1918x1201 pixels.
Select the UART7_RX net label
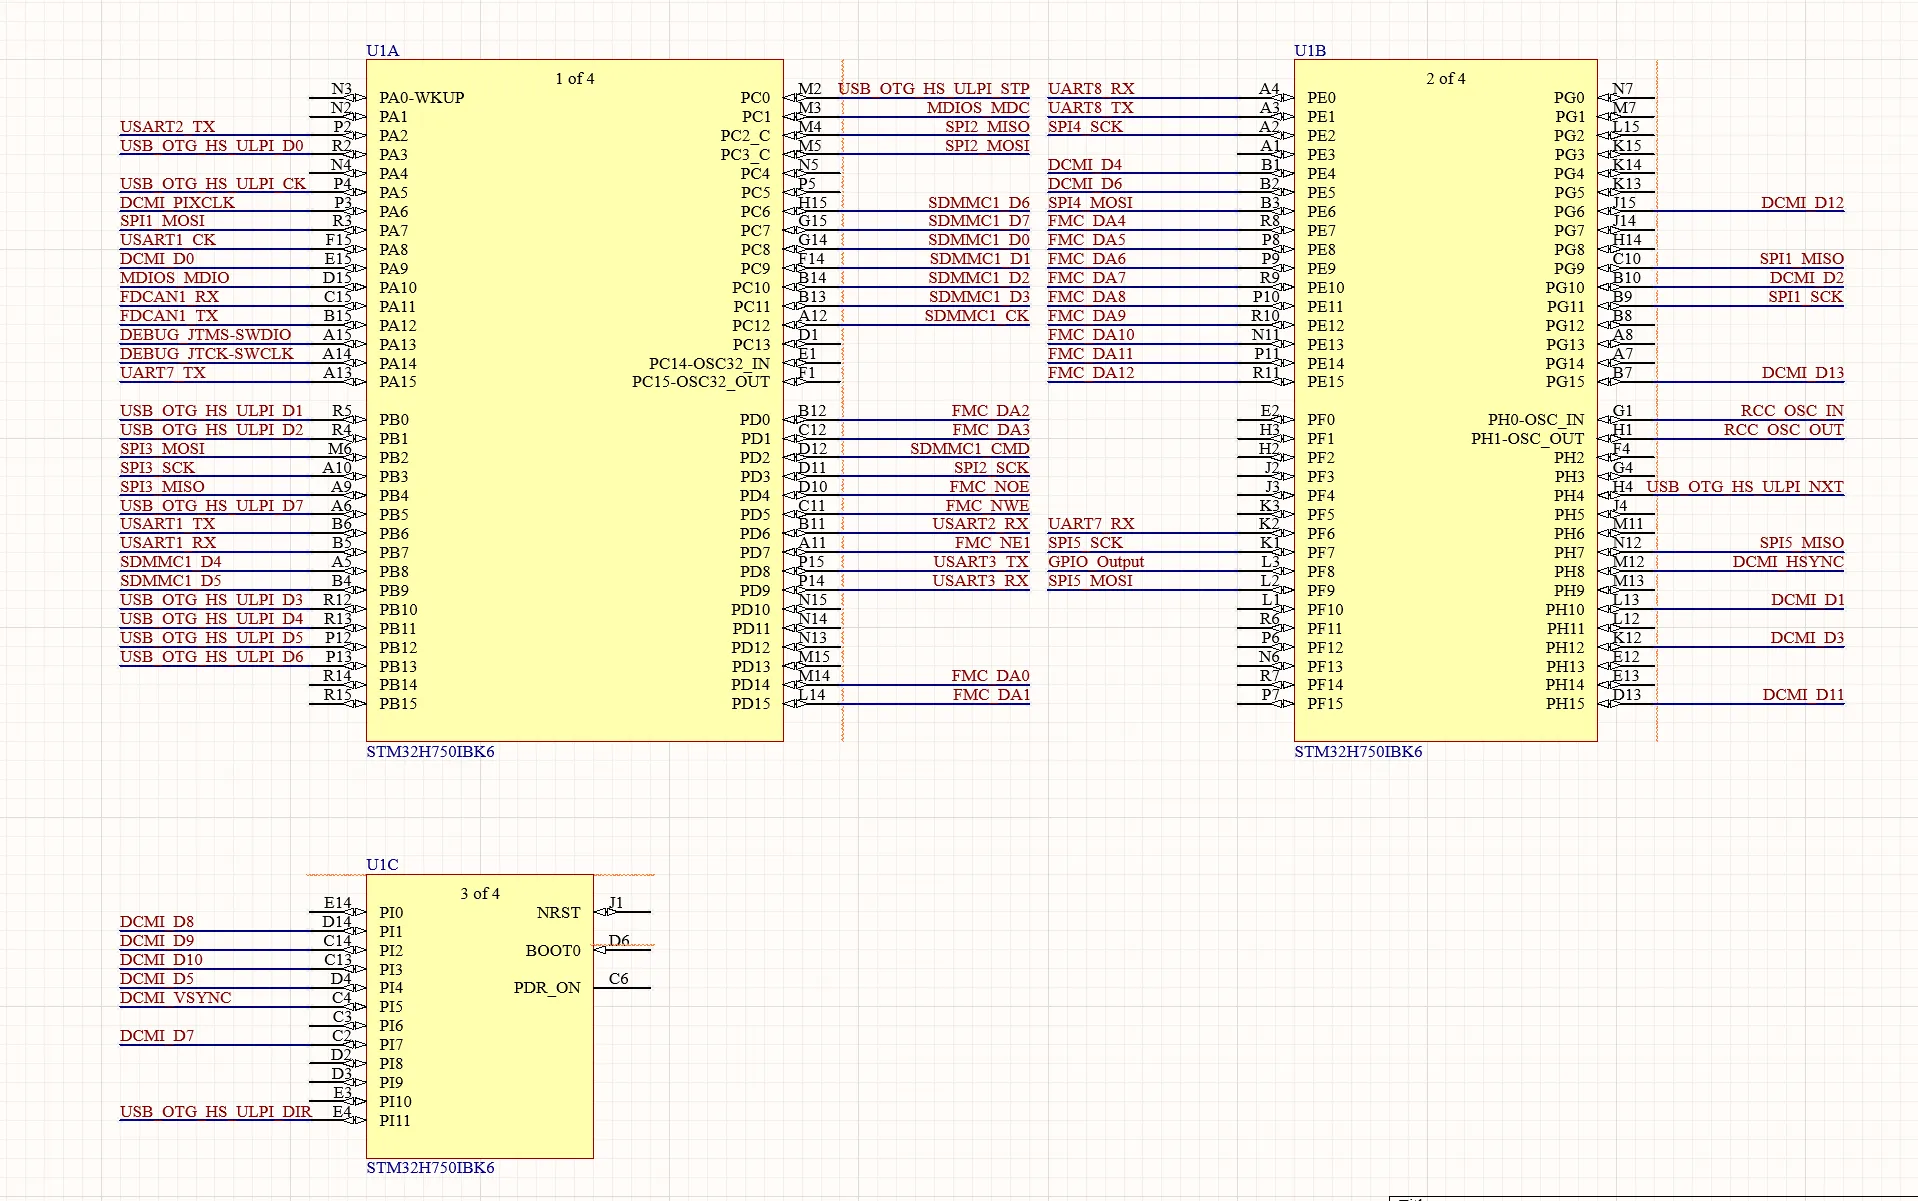coord(1091,523)
